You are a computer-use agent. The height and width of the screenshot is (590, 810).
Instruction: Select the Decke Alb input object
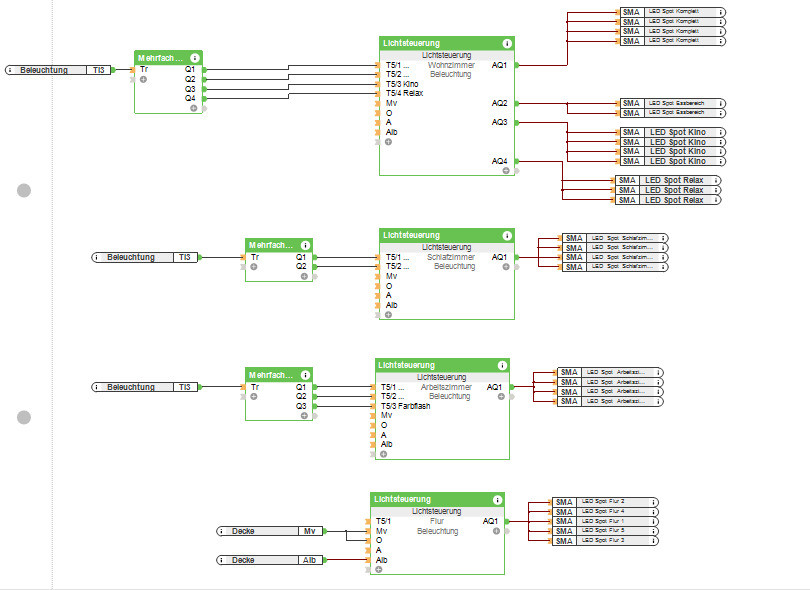click(x=270, y=560)
